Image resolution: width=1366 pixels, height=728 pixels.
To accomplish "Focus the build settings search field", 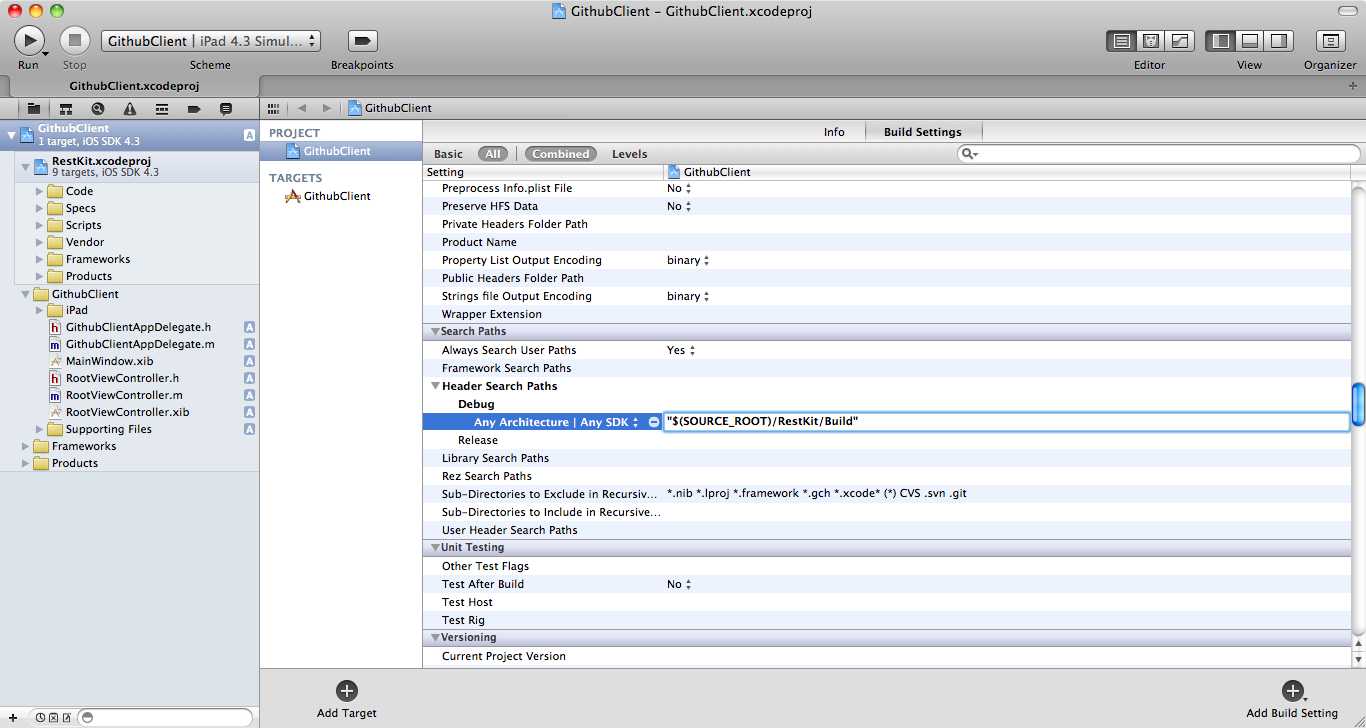I will 1159,154.
